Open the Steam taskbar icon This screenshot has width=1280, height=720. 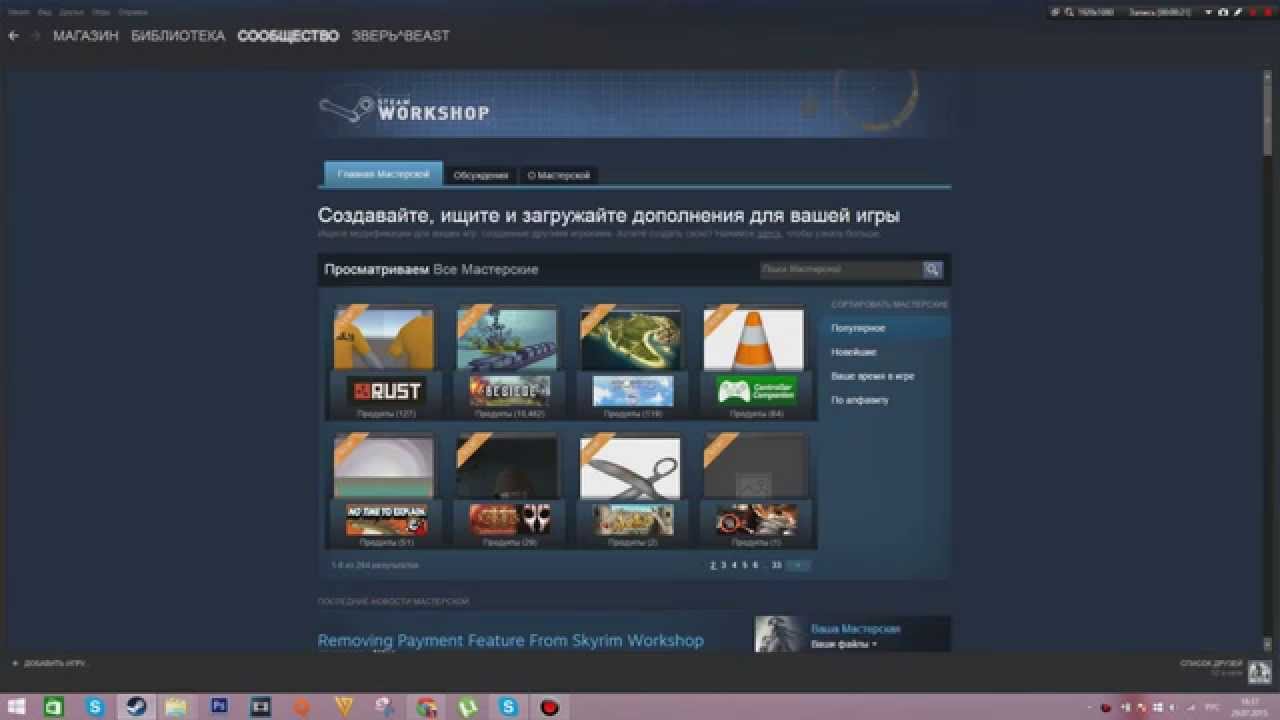coord(136,707)
